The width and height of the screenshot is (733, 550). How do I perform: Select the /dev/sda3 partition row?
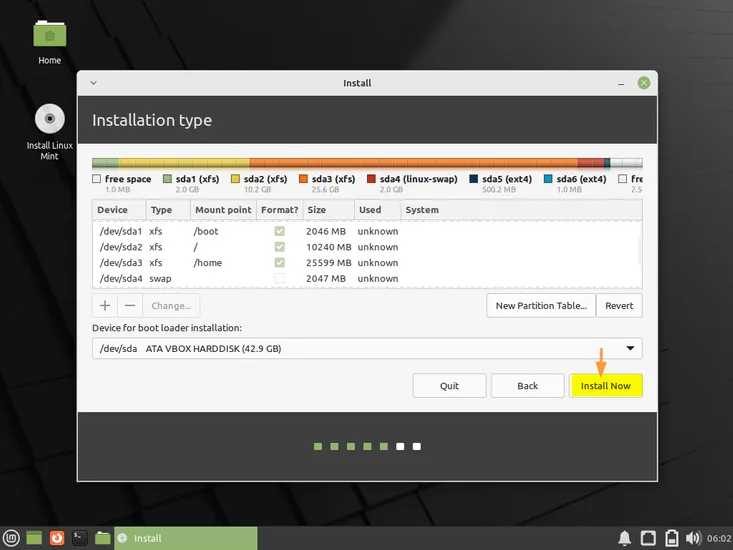(367, 263)
